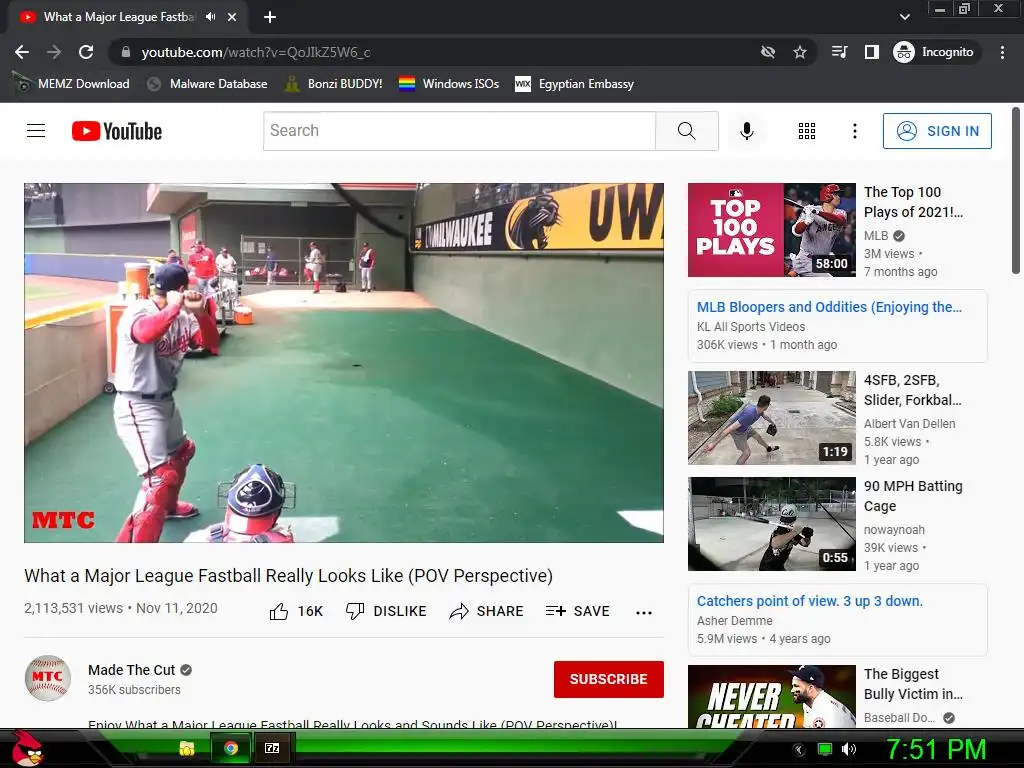Open the YouTube apps grid
Image resolution: width=1024 pixels, height=768 pixels.
tap(807, 131)
